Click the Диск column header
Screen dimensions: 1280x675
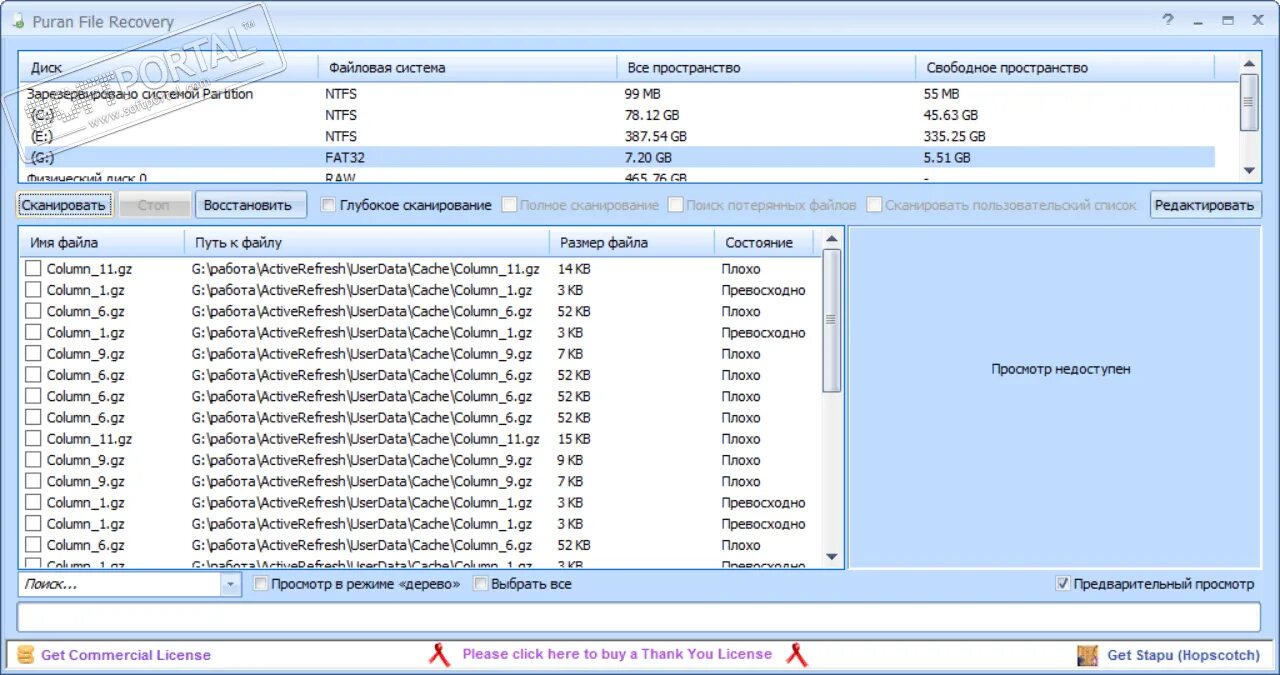click(168, 68)
